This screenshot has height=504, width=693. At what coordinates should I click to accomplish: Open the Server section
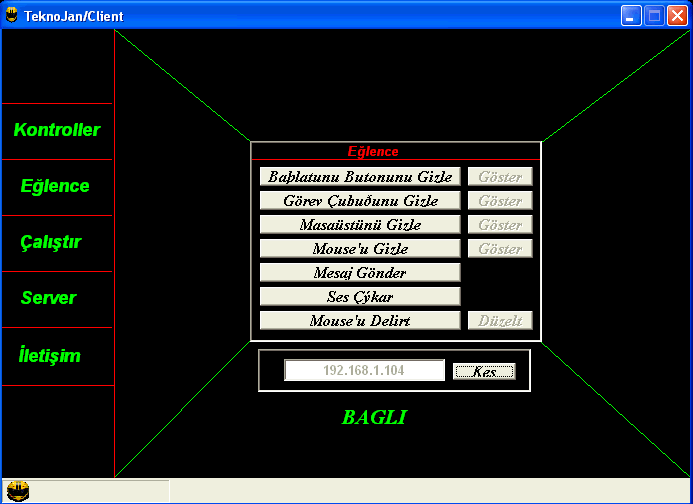49,298
